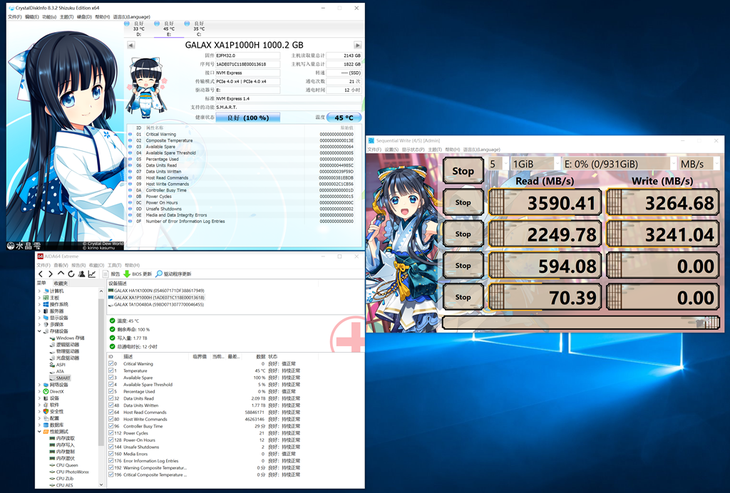This screenshot has width=730, height=493.
Task: Toggle Temperature checkbox in AIDA64 SMART list
Action: 111,371
